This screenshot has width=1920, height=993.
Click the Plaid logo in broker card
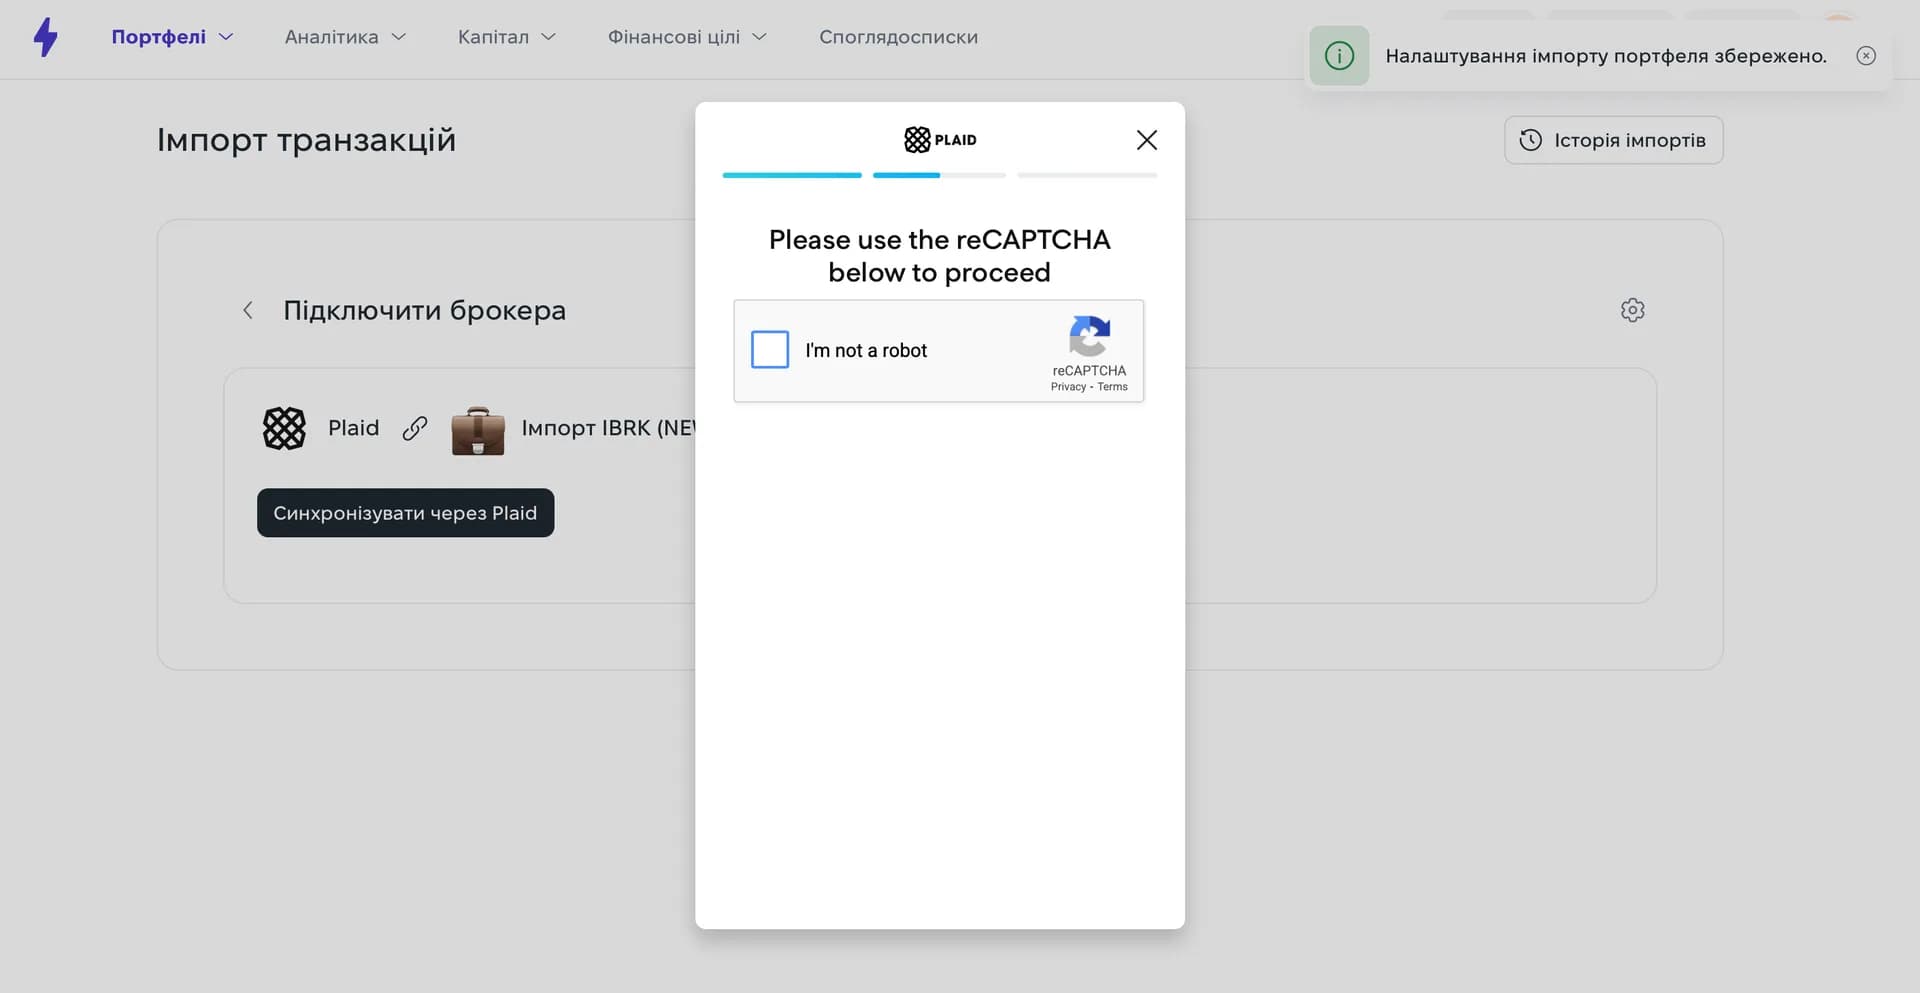coord(284,428)
